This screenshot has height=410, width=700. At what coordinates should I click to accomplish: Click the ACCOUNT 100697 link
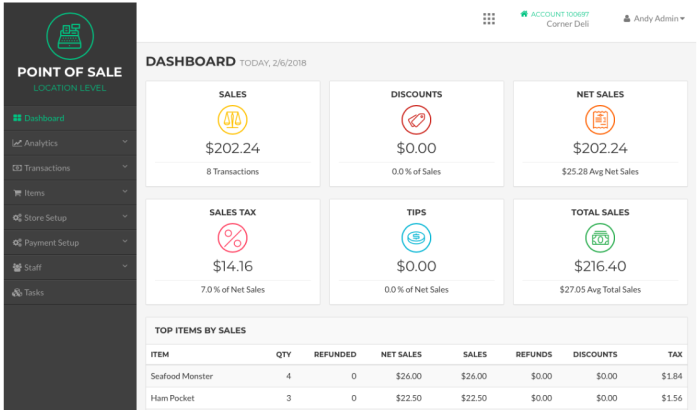pos(560,14)
